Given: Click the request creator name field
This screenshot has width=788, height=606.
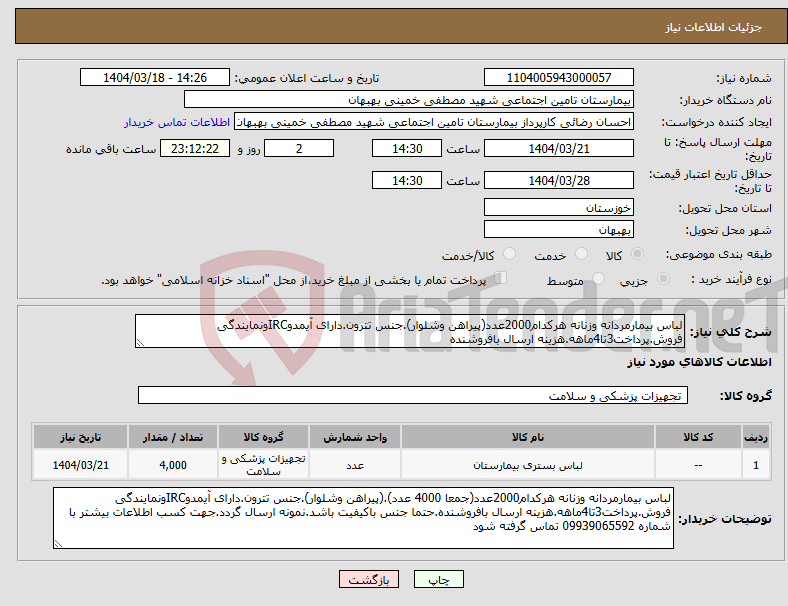Looking at the screenshot, I should point(434,122).
